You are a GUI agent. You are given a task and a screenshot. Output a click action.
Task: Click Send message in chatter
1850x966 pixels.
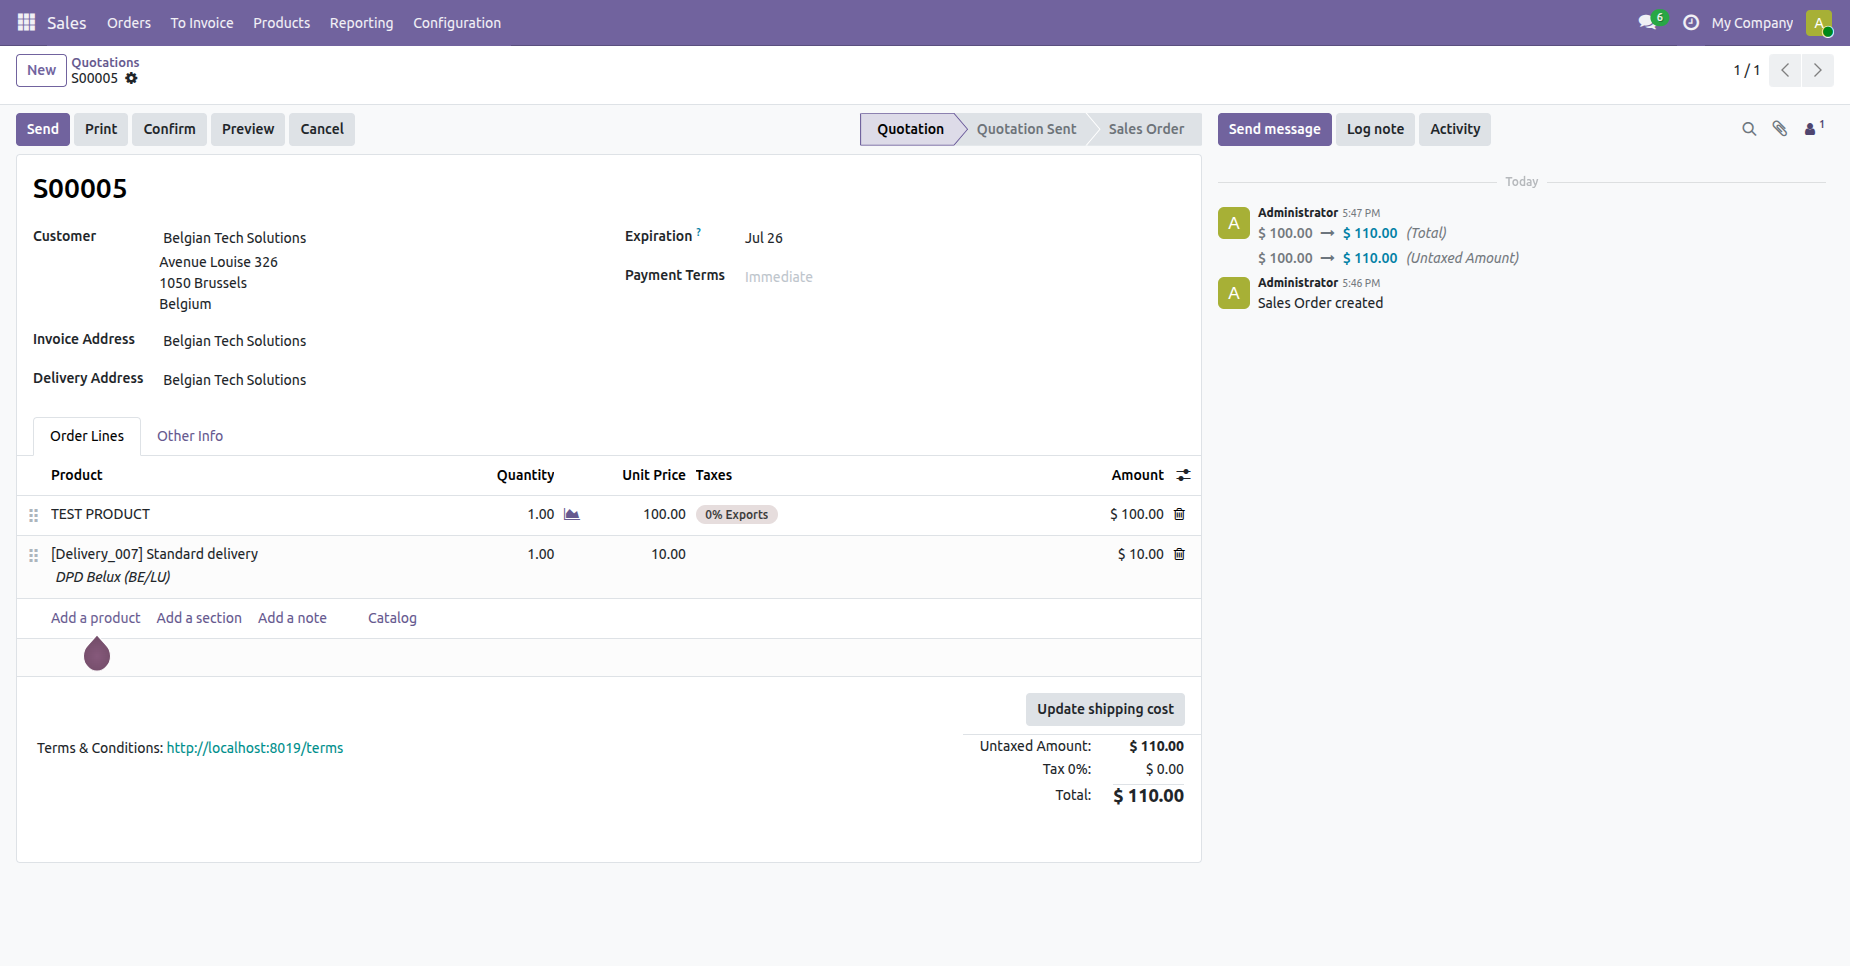click(x=1274, y=129)
